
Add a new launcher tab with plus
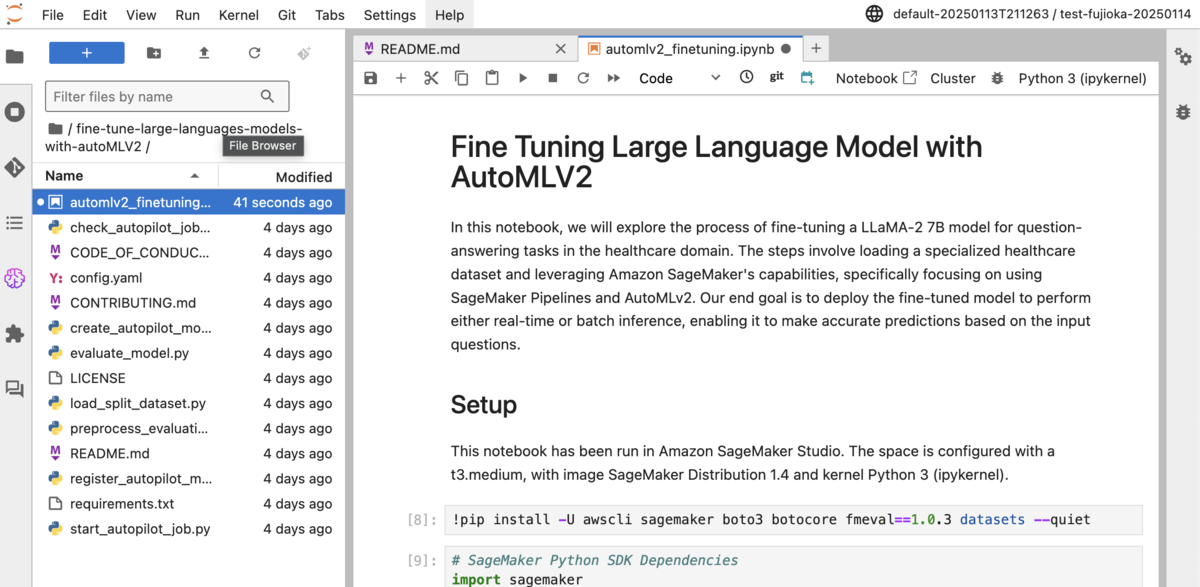816,48
